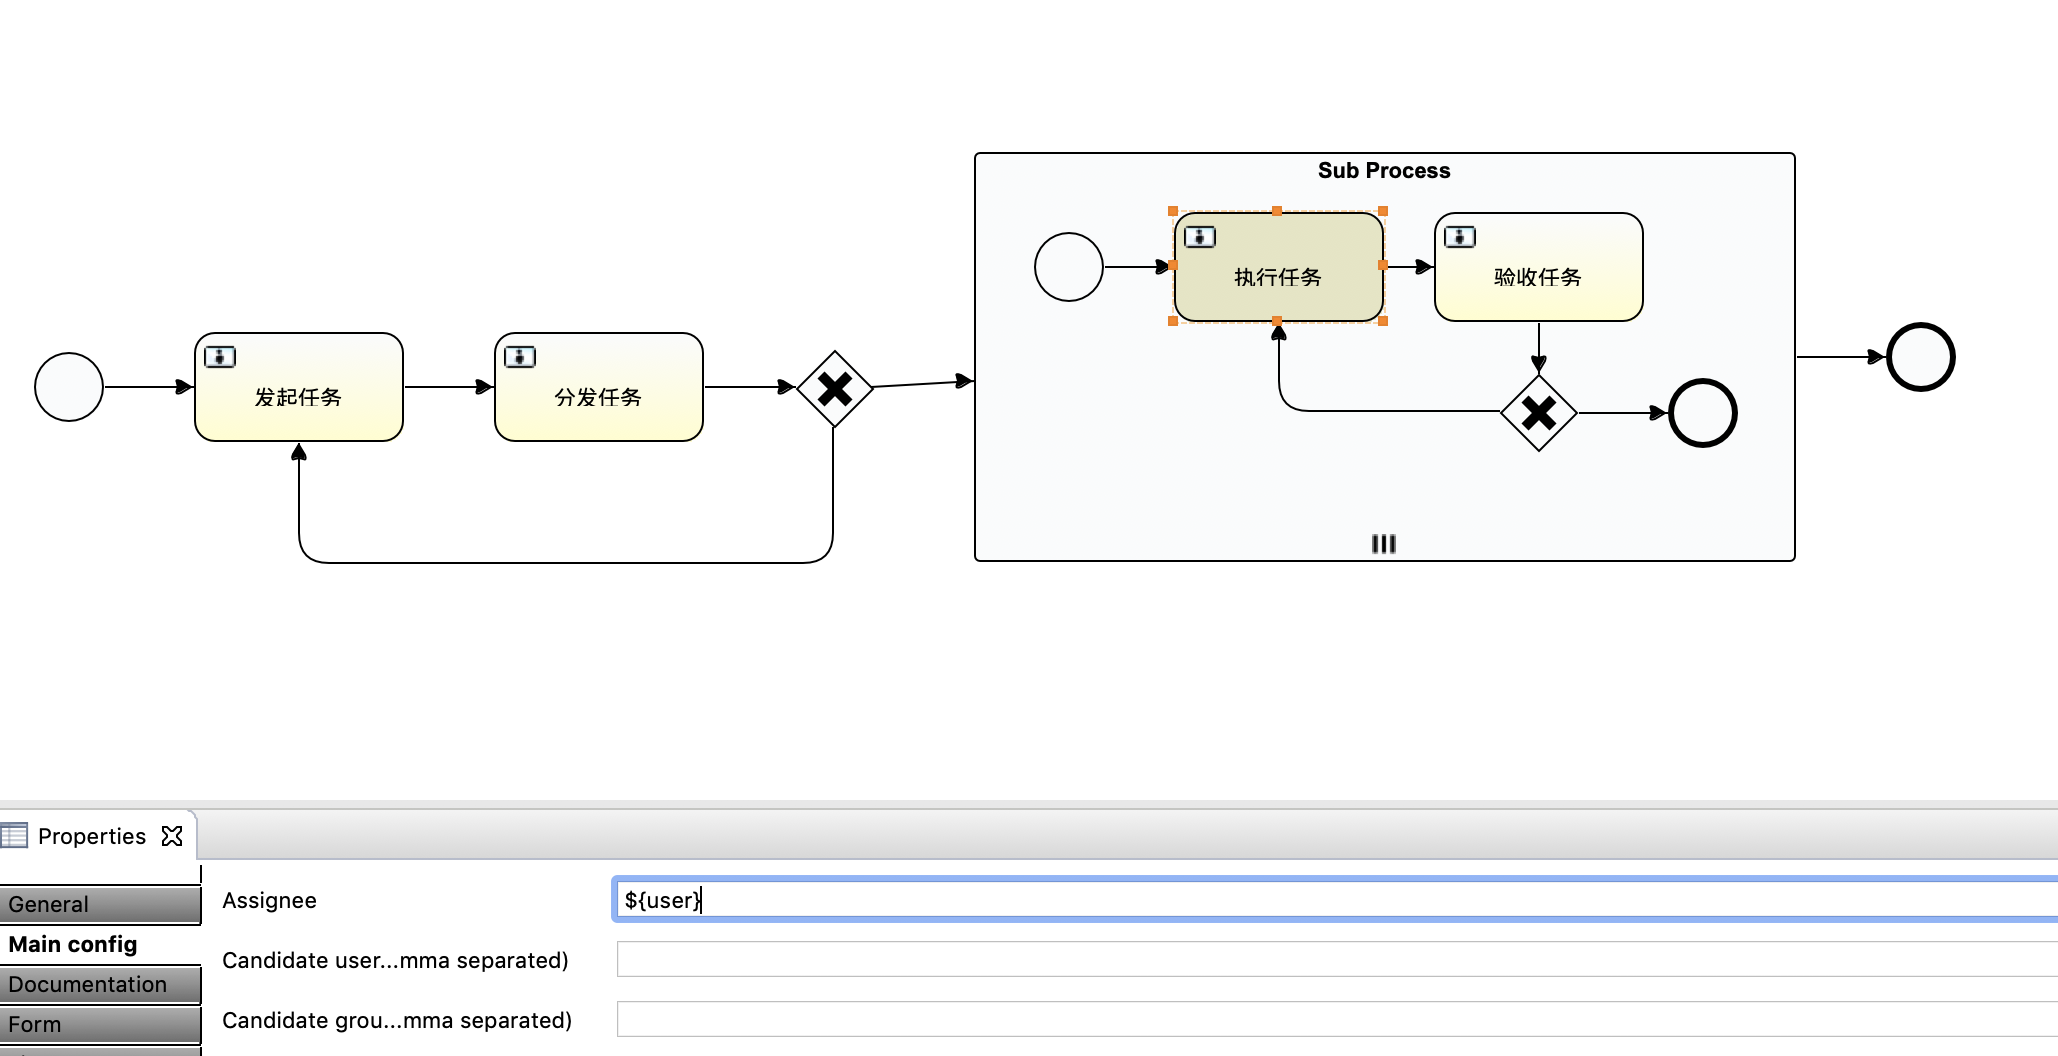
Task: Click the user icon on 分发任务 task
Action: coord(520,357)
